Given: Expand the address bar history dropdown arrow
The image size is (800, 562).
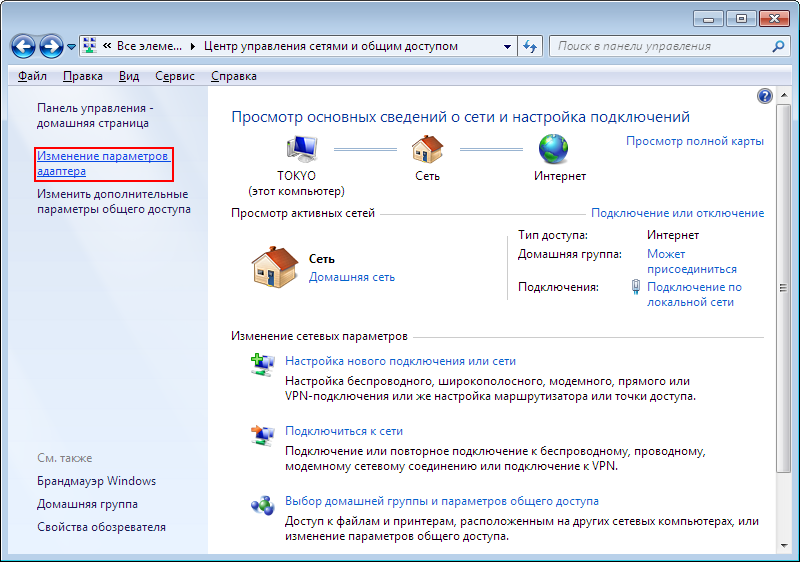Looking at the screenshot, I should (507, 47).
